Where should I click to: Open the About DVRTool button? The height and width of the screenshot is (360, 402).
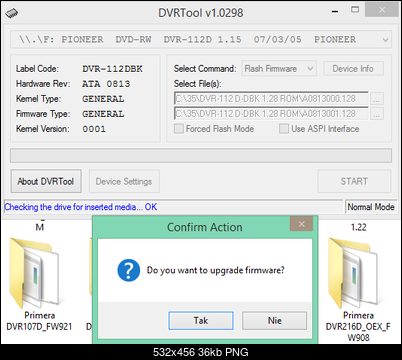[x=46, y=181]
